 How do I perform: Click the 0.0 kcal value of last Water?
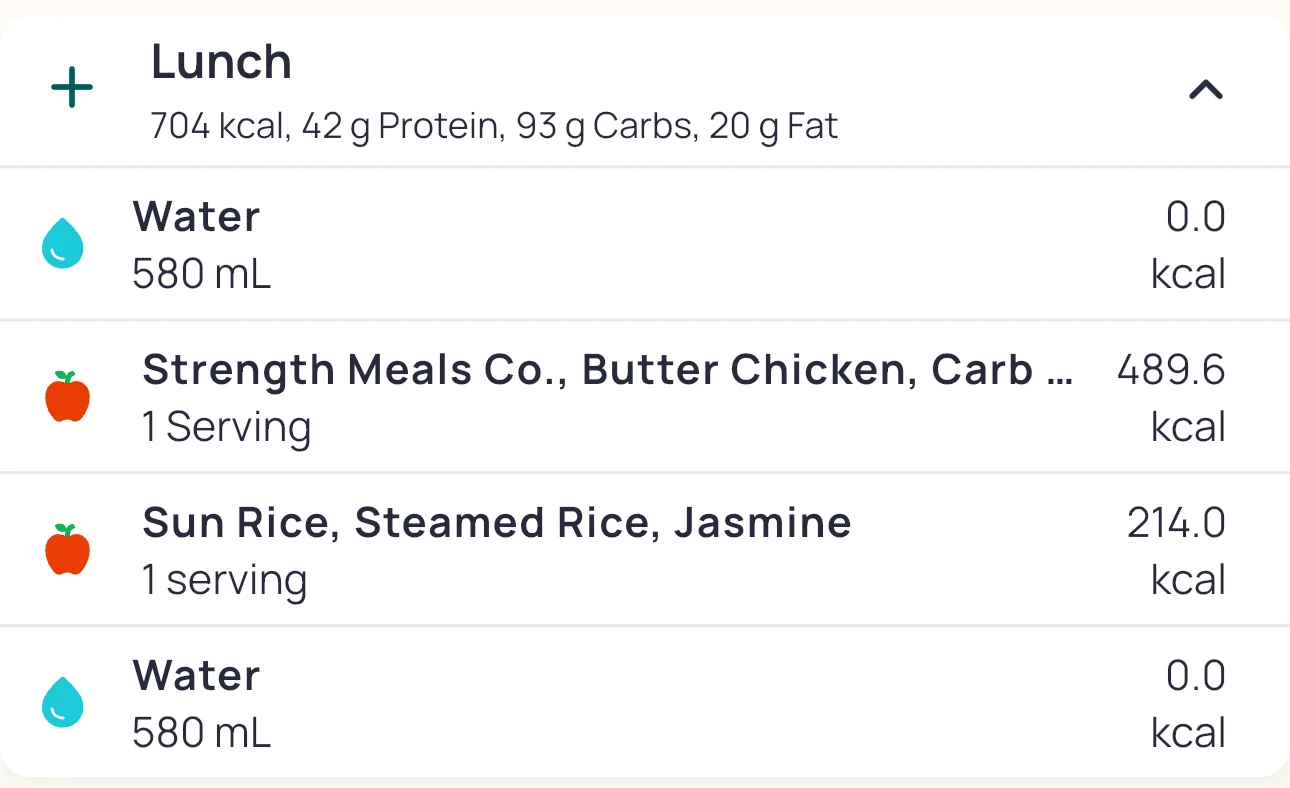pos(1194,703)
